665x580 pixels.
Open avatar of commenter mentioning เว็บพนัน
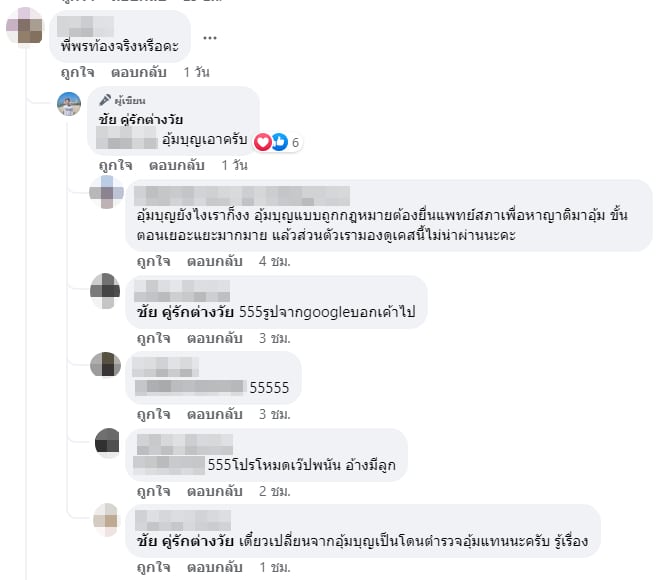point(107,443)
